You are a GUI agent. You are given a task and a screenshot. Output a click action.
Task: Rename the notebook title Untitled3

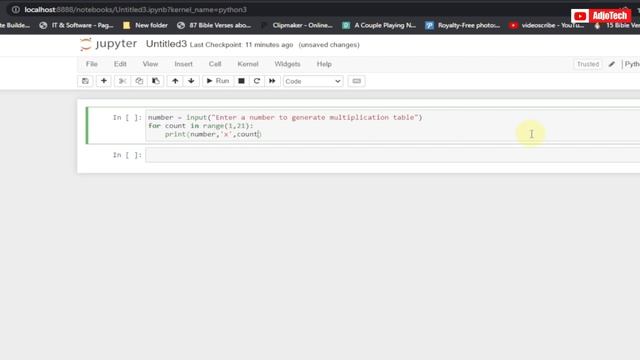click(166, 44)
